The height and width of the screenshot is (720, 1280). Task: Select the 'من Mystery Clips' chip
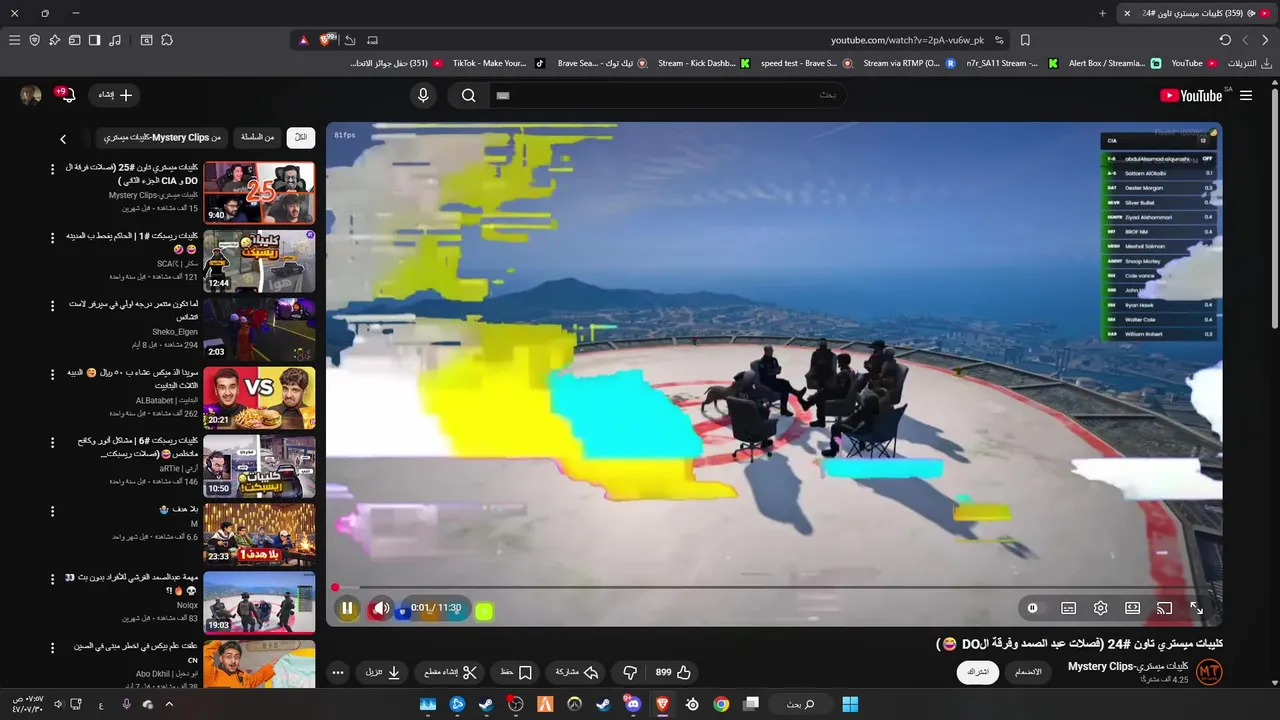tap(162, 137)
